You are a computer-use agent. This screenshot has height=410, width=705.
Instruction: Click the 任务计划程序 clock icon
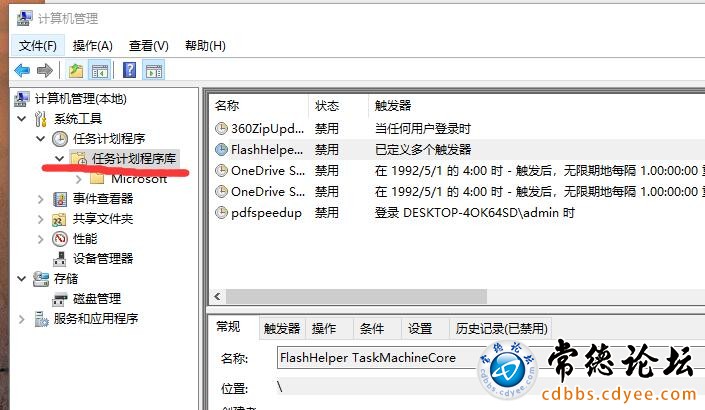click(x=60, y=138)
